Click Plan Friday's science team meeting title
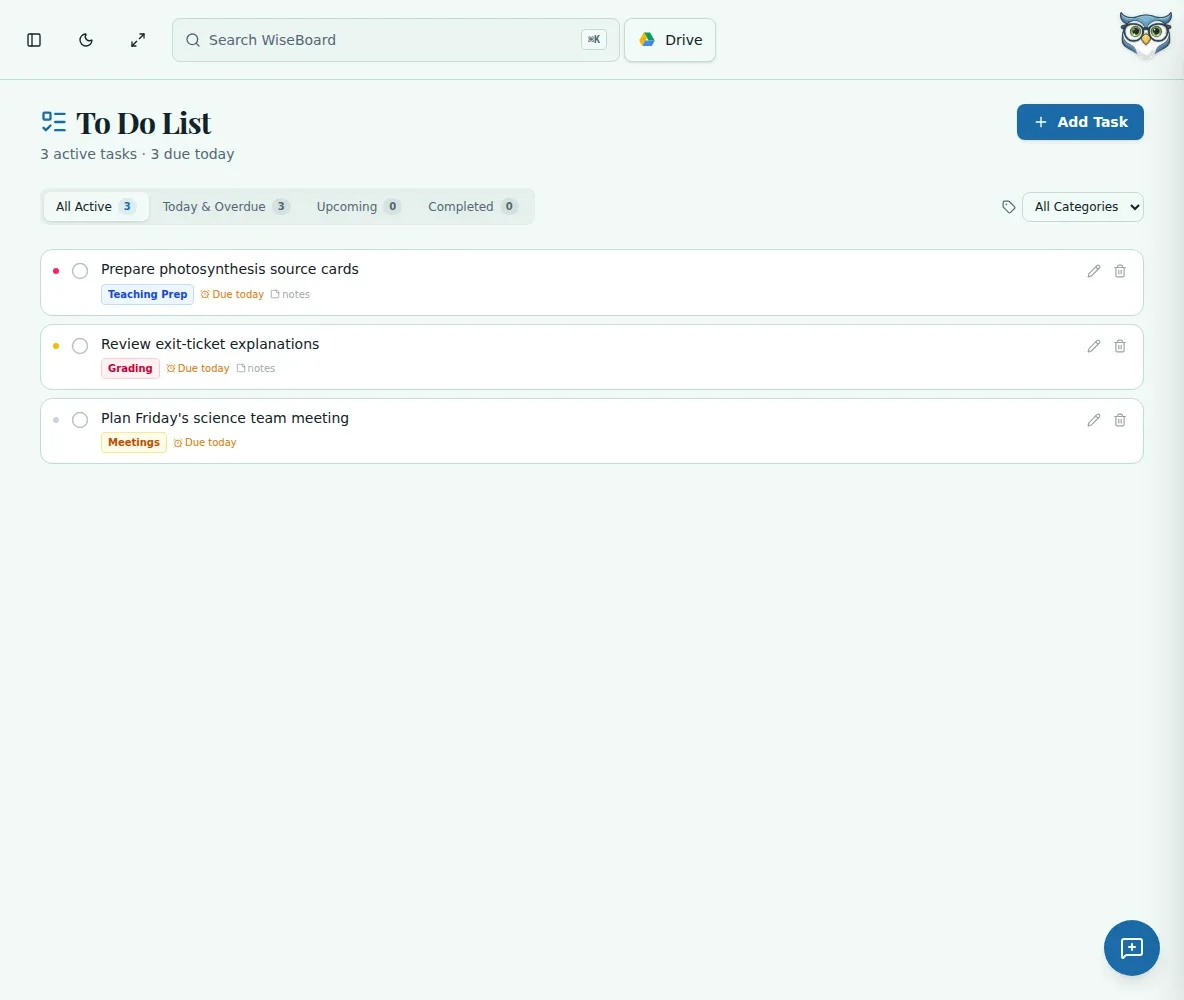 click(225, 418)
